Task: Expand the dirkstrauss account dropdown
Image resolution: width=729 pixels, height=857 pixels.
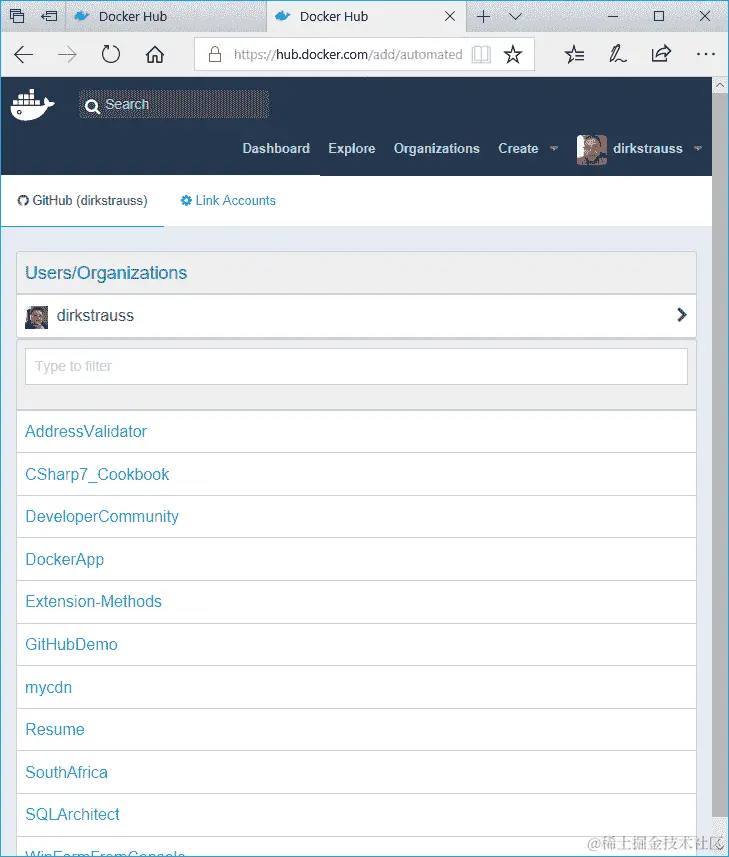Action: 657,149
